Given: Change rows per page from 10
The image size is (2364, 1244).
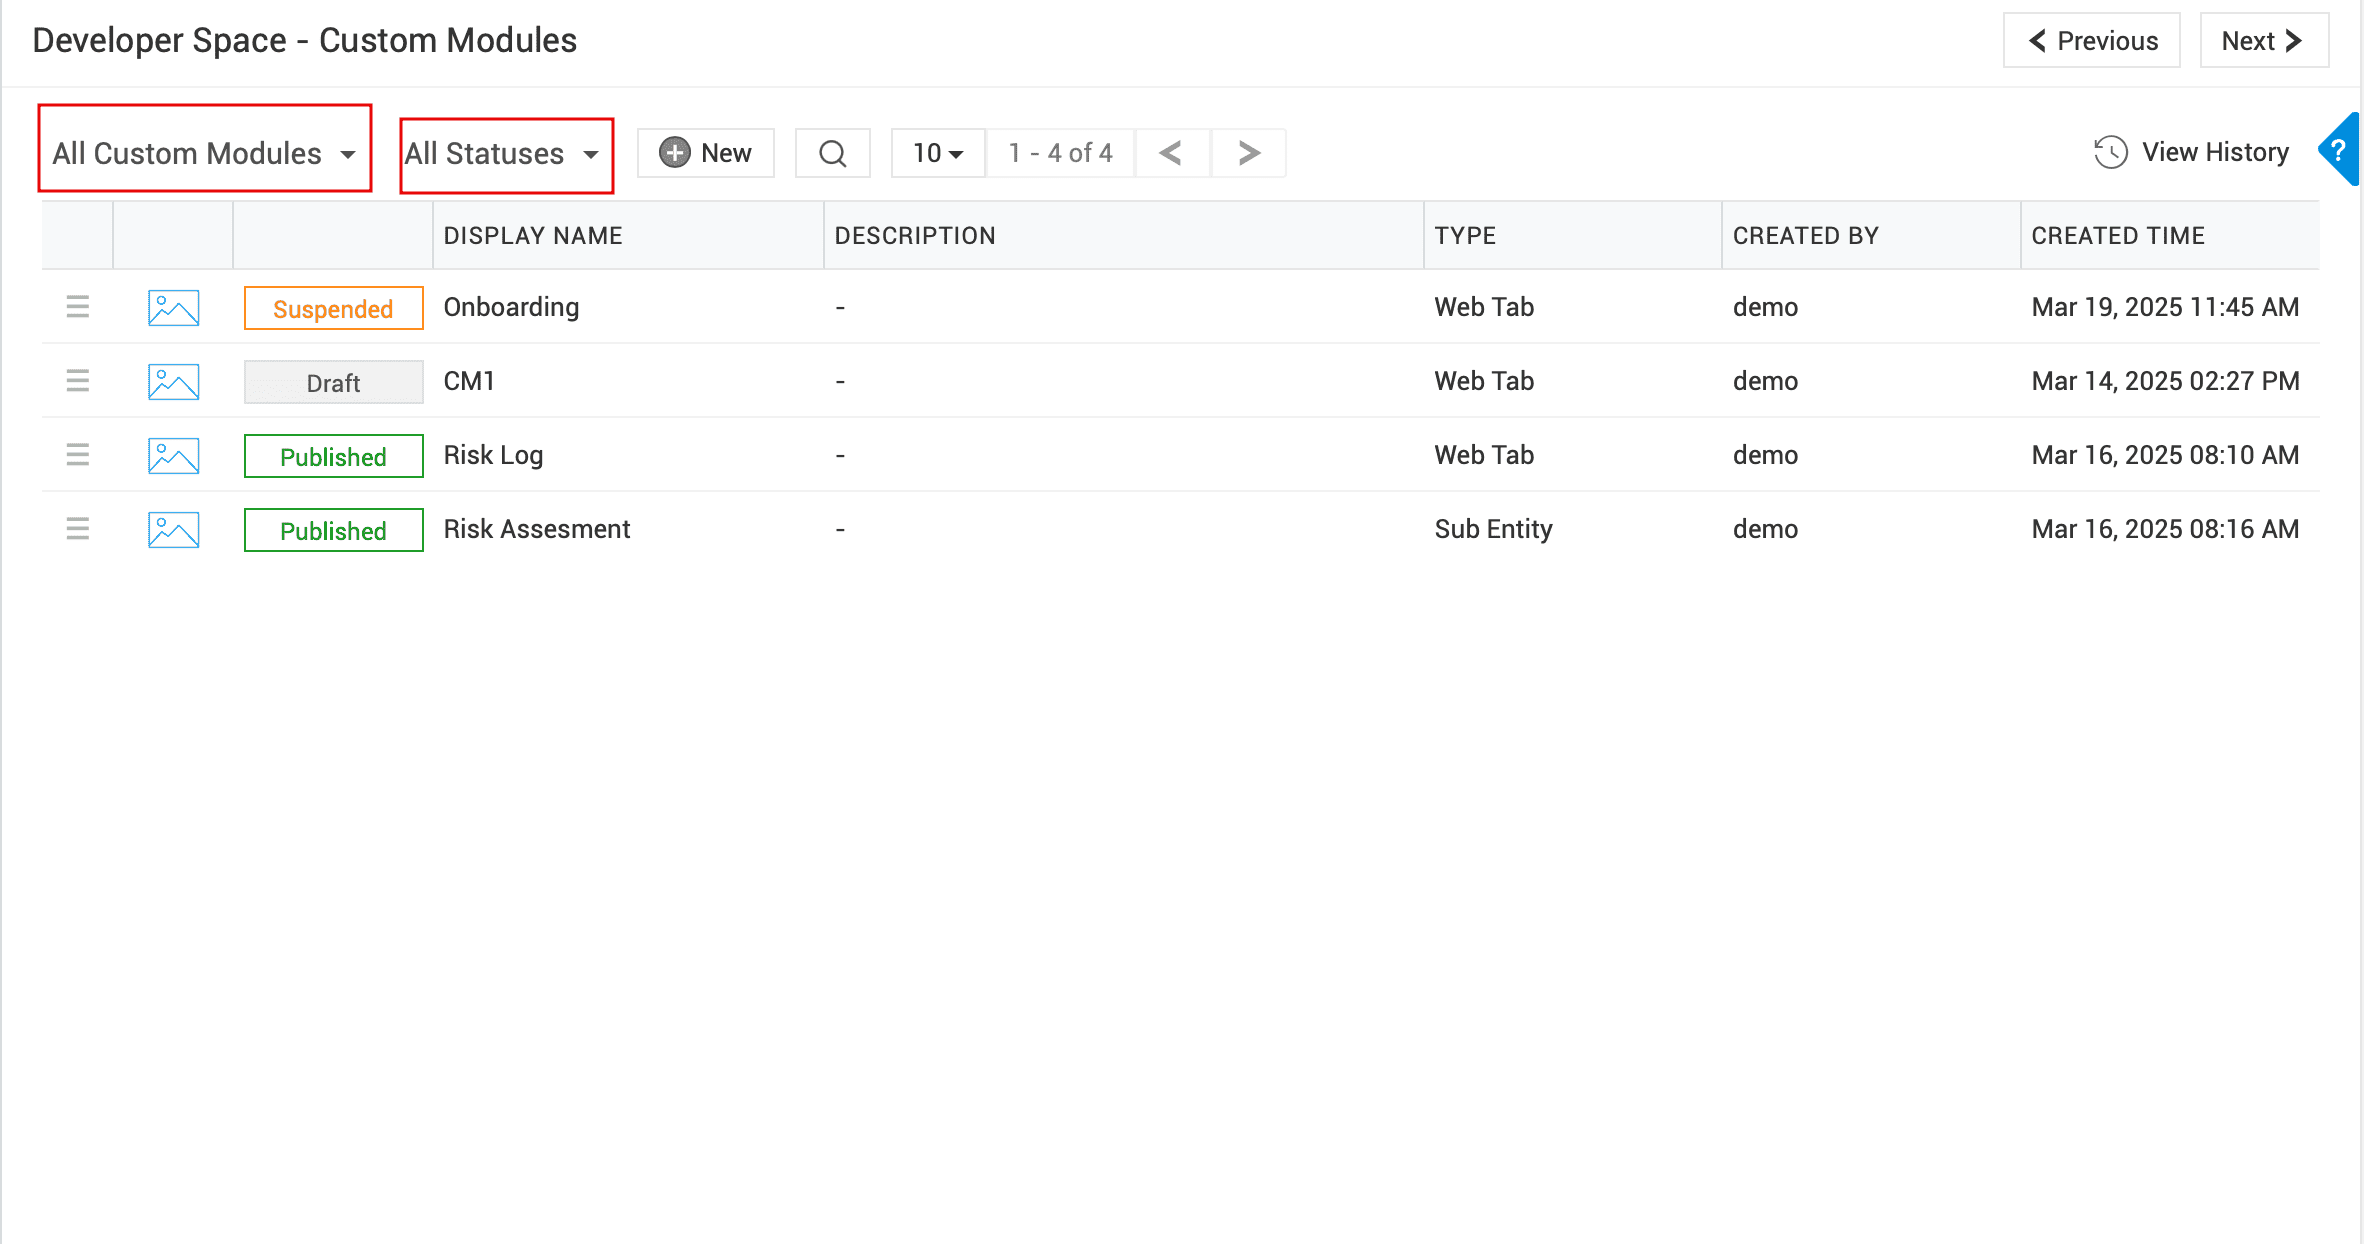Looking at the screenshot, I should coord(937,153).
